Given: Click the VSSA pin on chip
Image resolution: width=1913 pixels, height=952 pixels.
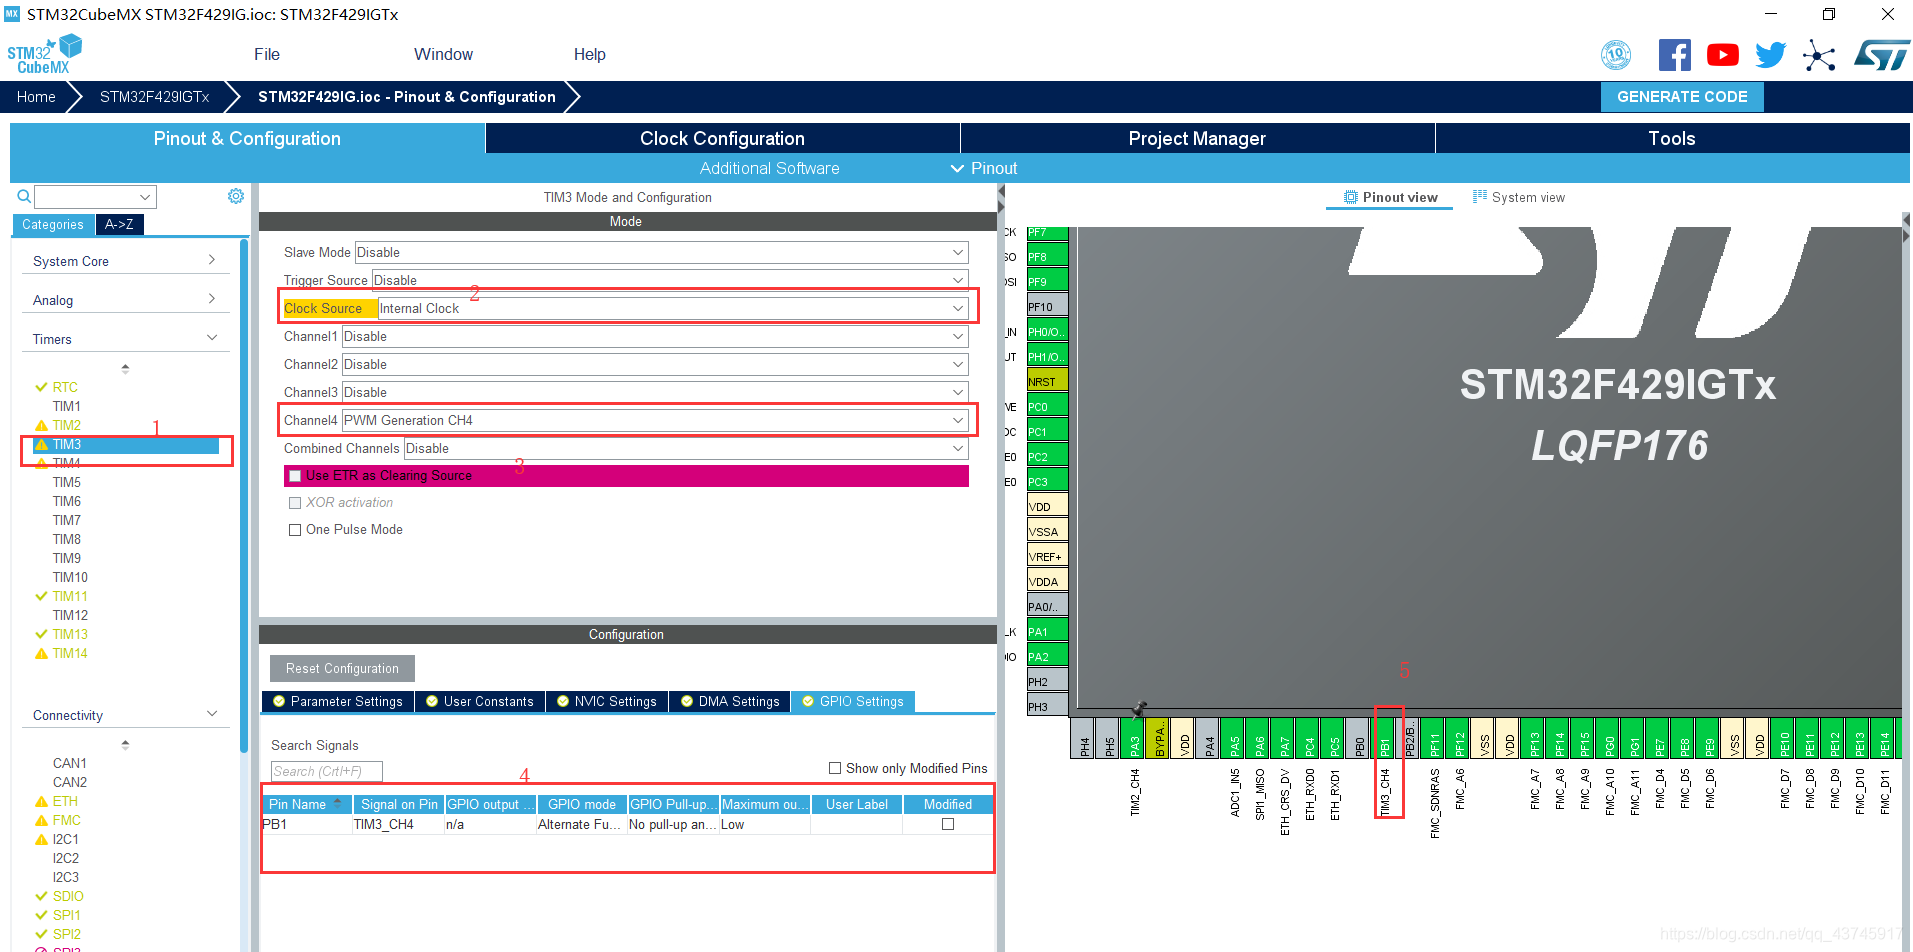Looking at the screenshot, I should click(1047, 531).
